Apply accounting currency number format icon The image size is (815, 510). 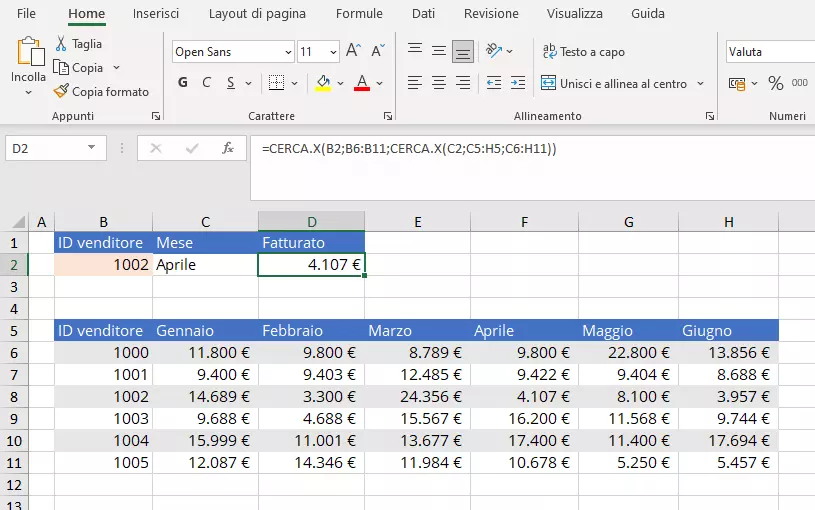pos(737,83)
